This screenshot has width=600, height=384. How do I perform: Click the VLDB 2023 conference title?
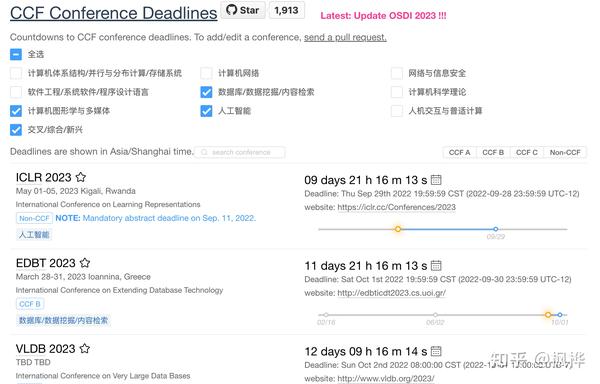click(x=46, y=348)
